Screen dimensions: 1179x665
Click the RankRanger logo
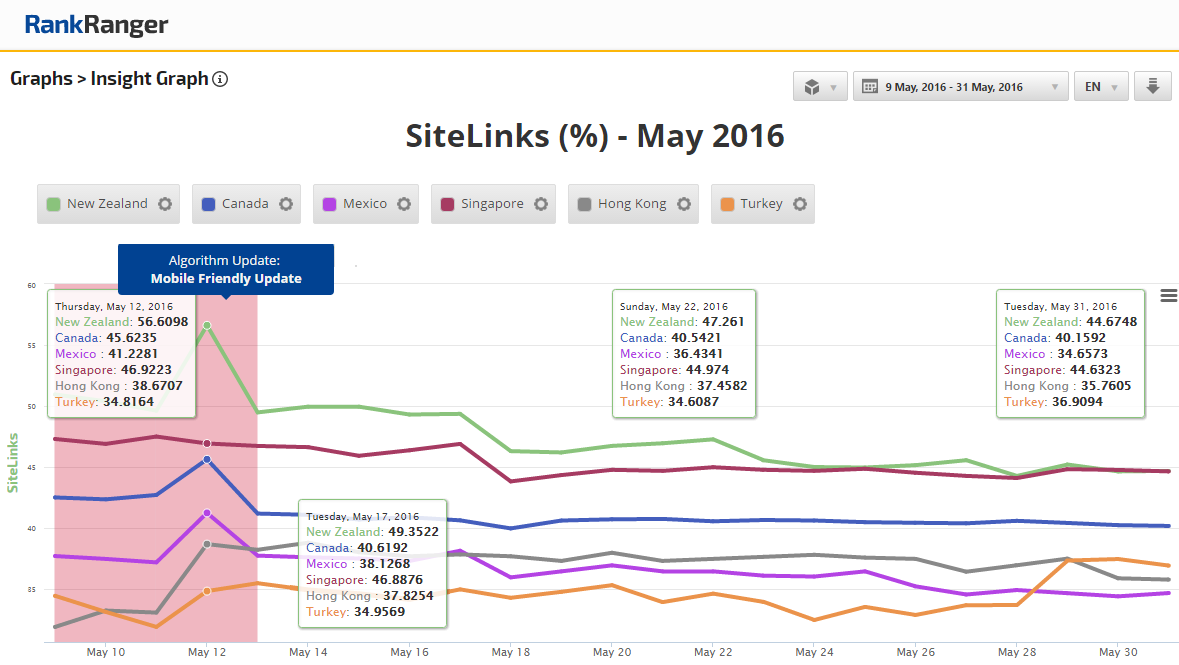point(96,25)
